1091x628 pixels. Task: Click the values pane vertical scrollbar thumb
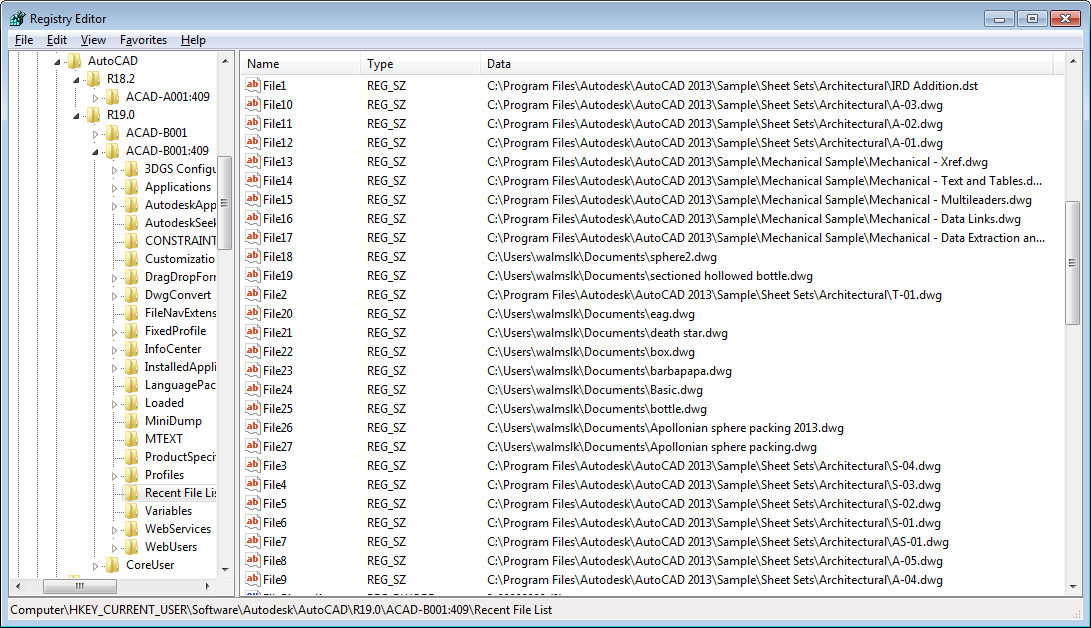(1073, 260)
